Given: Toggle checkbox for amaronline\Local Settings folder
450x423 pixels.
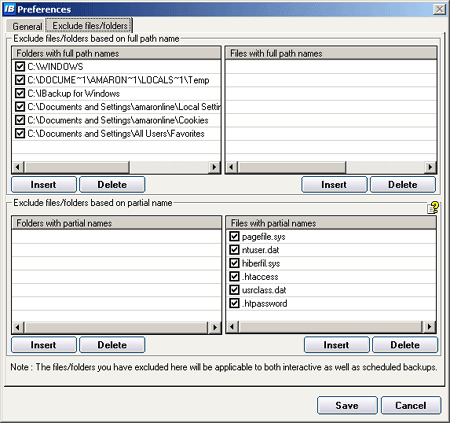Looking at the screenshot, I should coord(20,106).
